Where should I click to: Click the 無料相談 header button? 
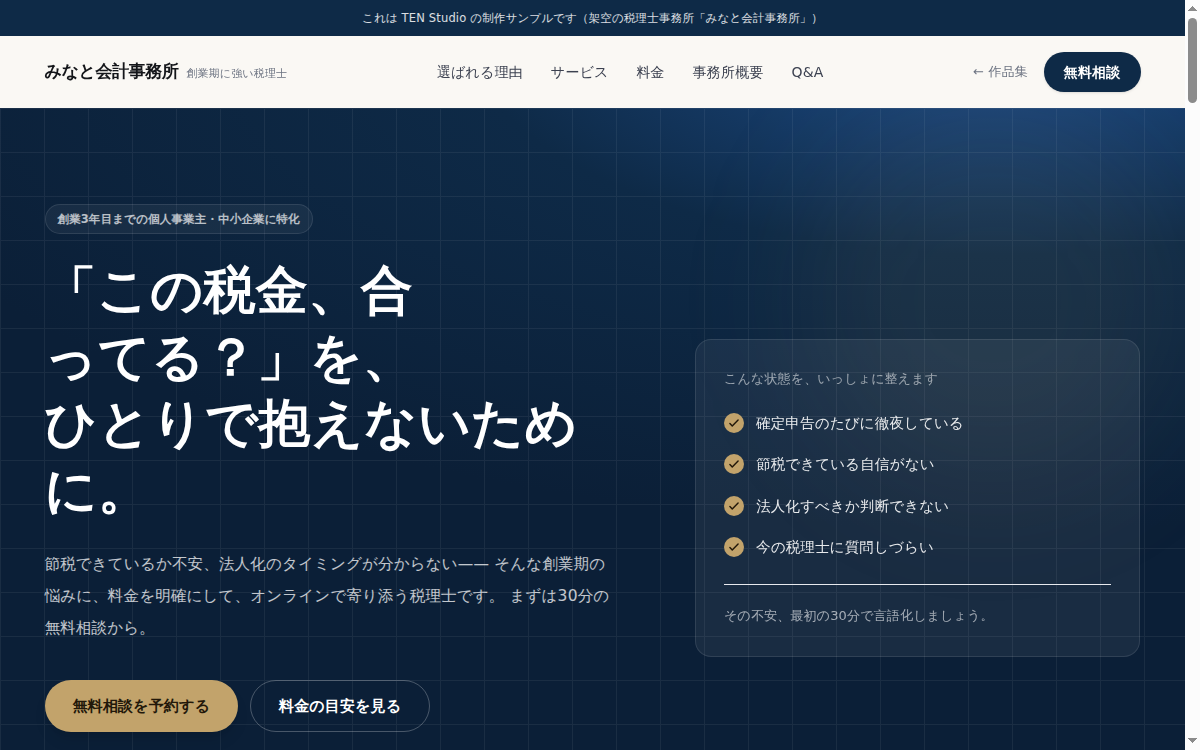tap(1092, 72)
